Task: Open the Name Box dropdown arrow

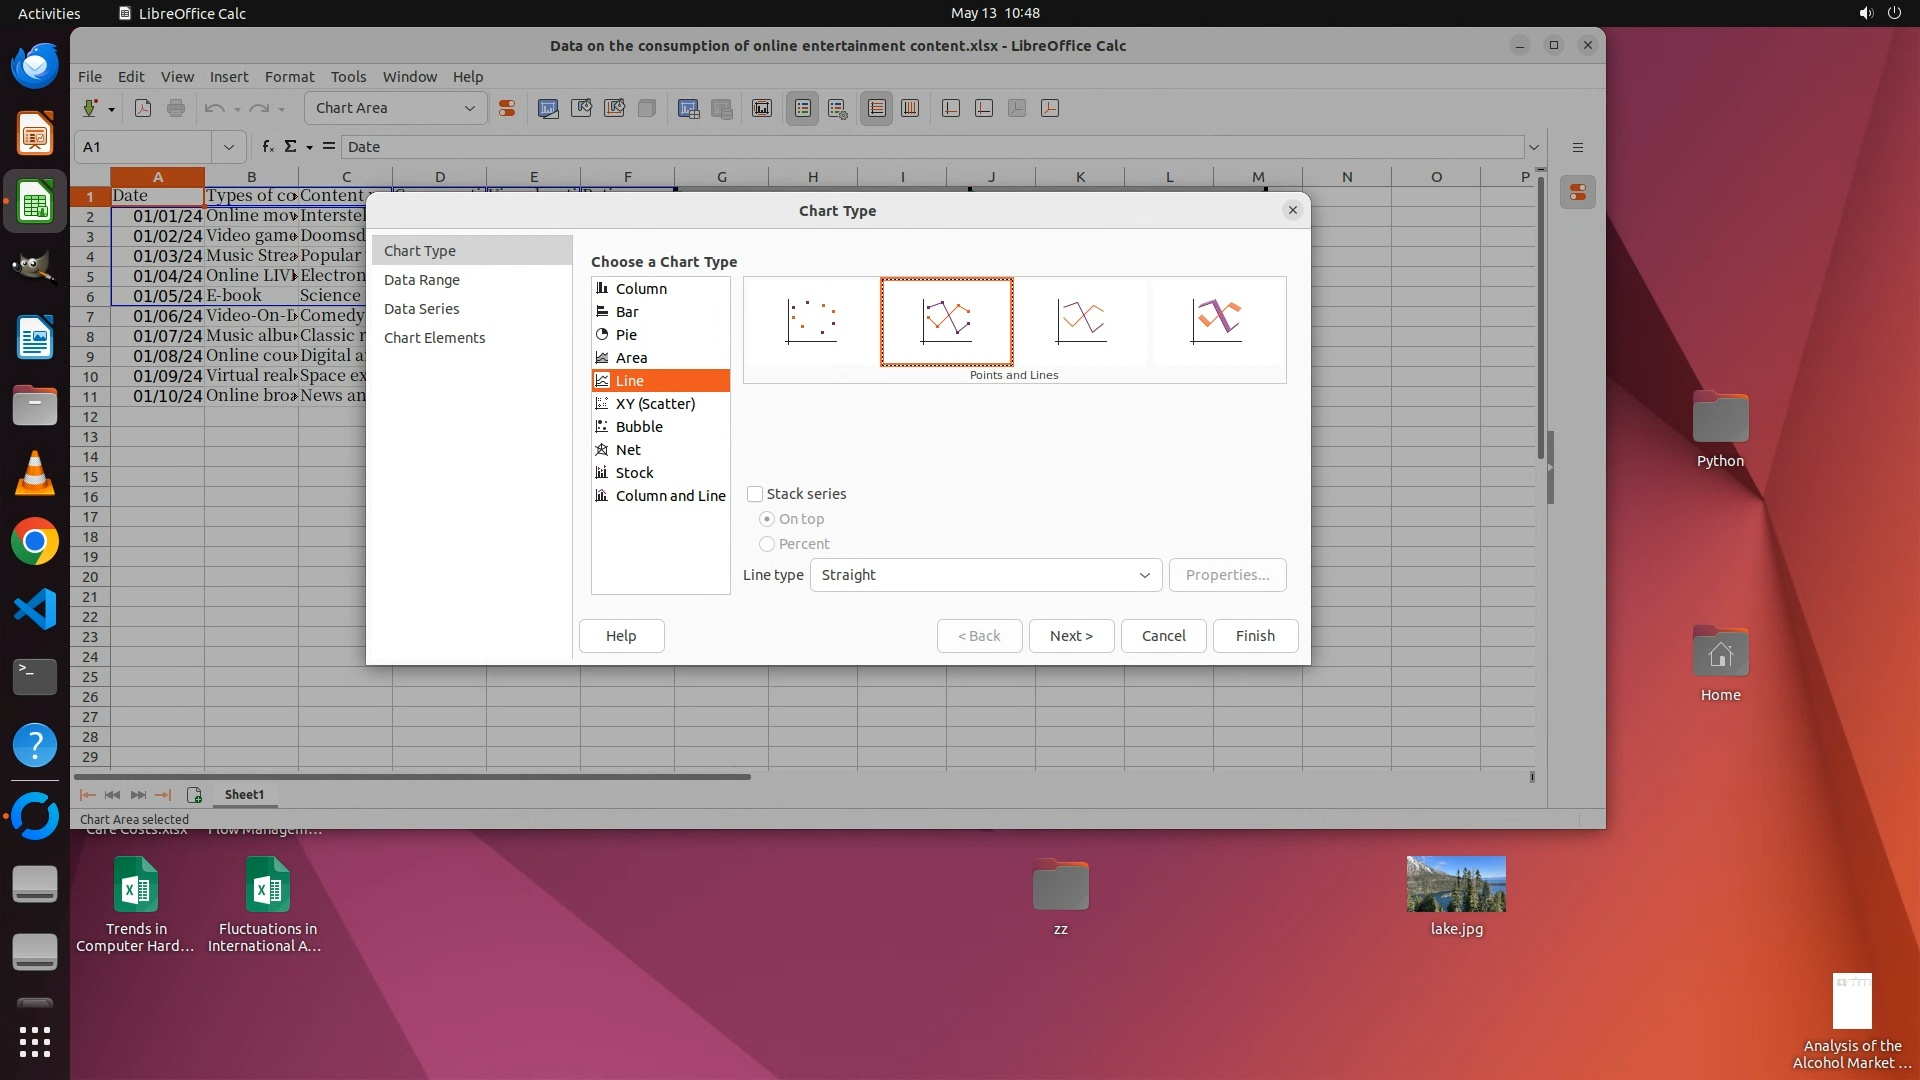Action: pos(229,147)
